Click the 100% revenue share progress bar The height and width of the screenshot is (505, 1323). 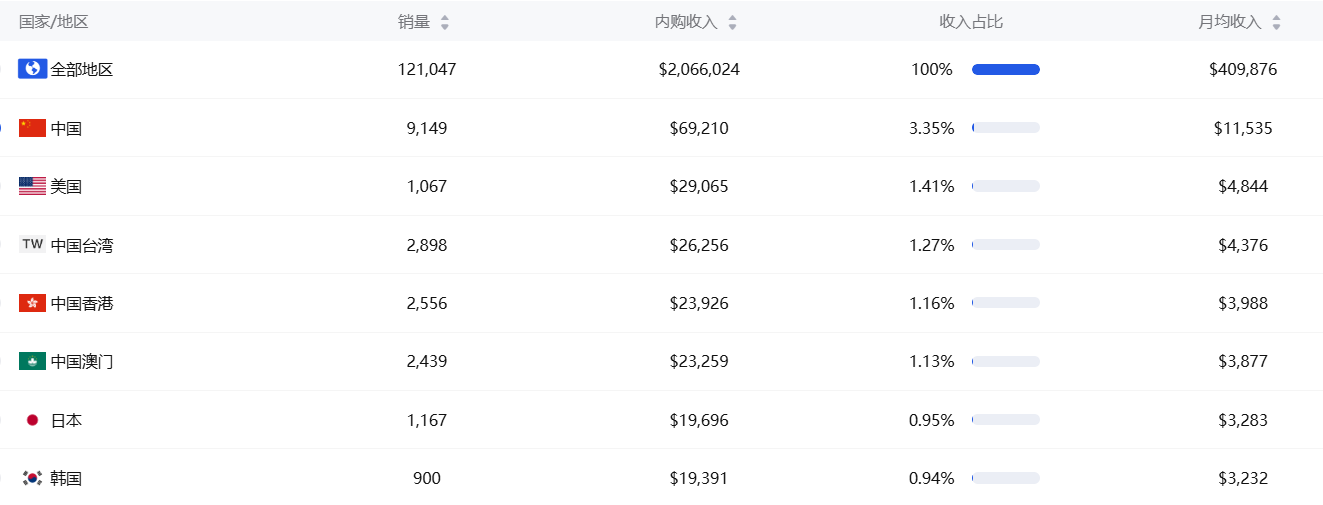[x=1006, y=69]
